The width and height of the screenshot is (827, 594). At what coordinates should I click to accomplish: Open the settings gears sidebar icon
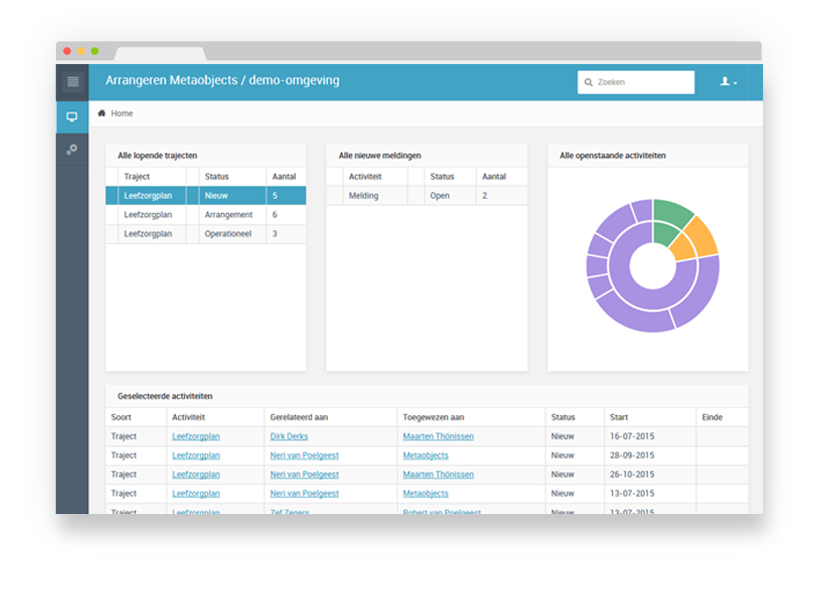click(x=72, y=150)
